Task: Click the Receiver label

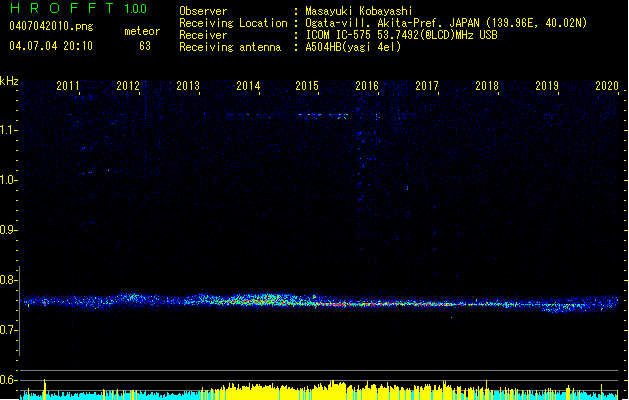Action: point(203,35)
